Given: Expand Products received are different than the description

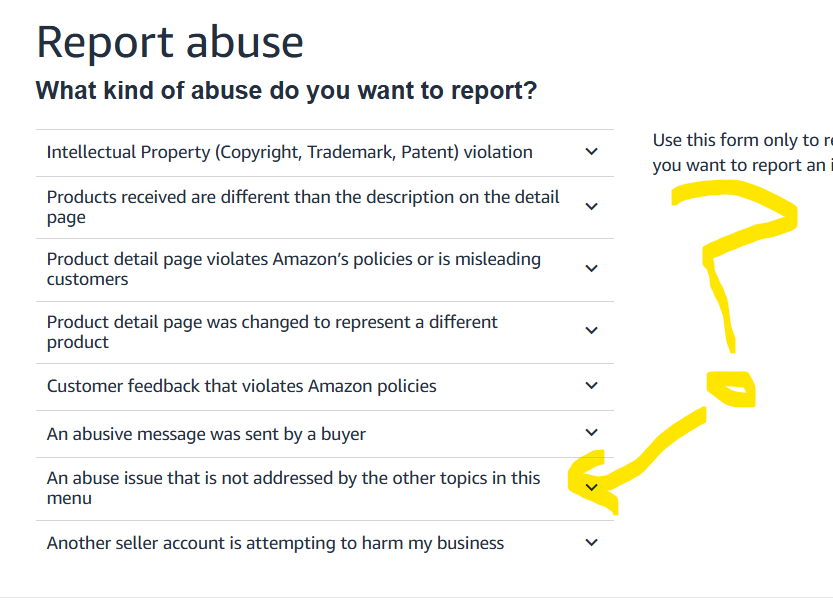Looking at the screenshot, I should [x=325, y=208].
